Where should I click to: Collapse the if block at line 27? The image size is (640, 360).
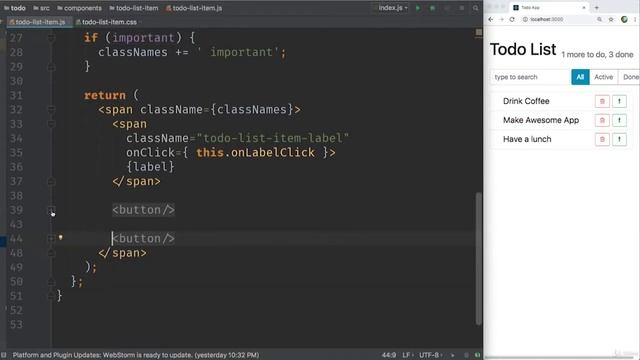51,38
